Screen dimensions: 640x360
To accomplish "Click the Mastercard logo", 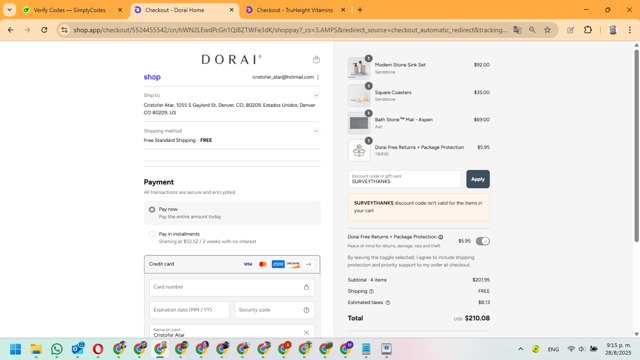I will coord(263,264).
